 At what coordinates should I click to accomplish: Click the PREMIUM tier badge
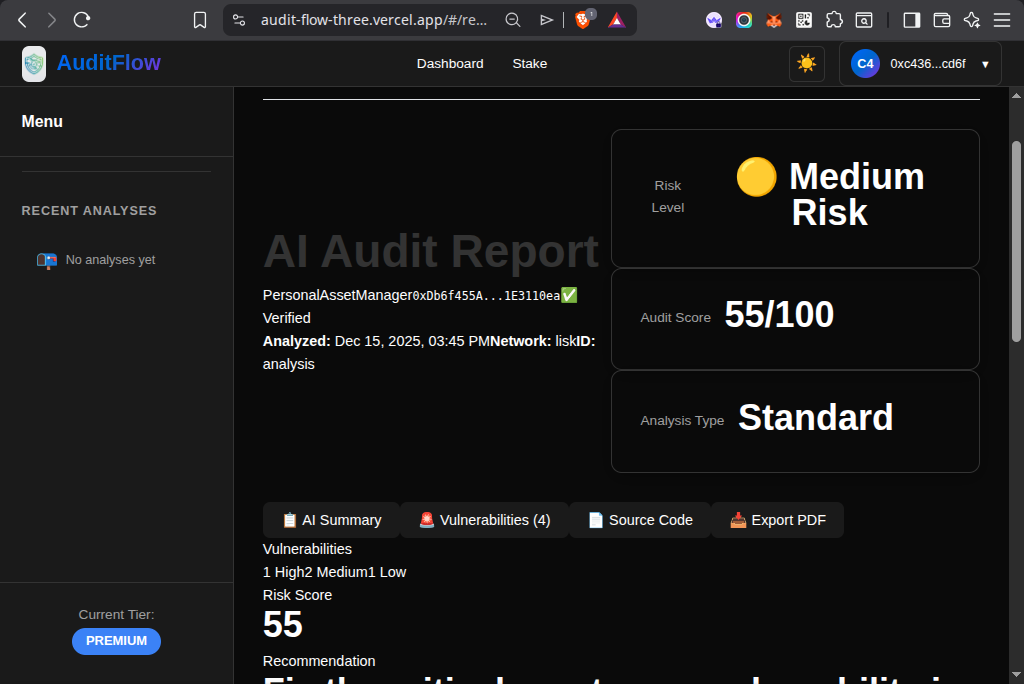[116, 641]
